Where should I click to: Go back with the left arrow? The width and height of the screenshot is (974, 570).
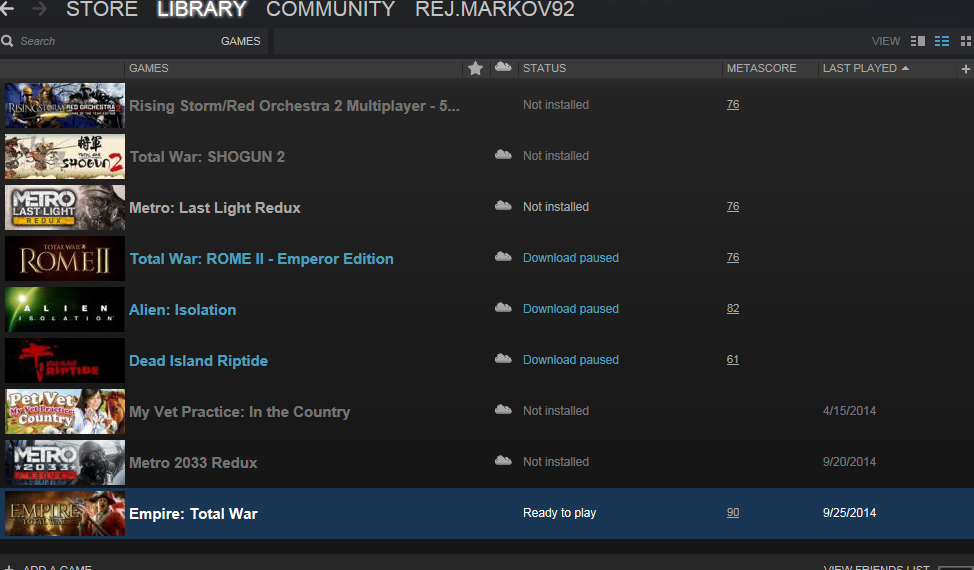pos(7,8)
